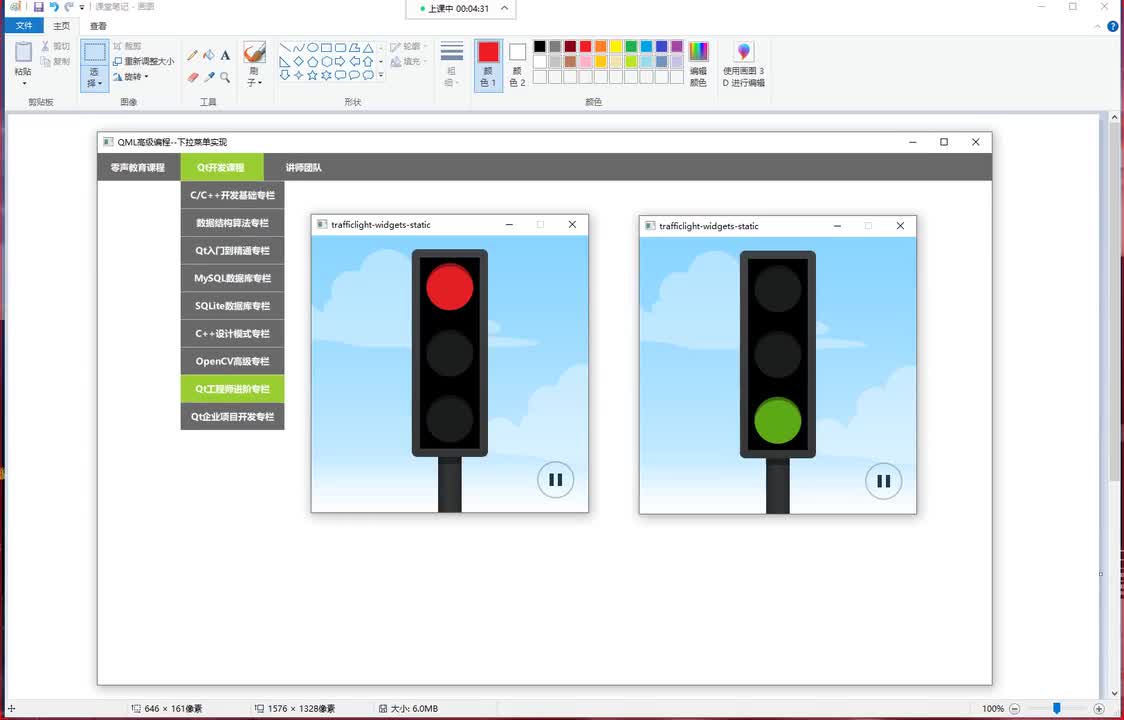Image resolution: width=1124 pixels, height=720 pixels.
Task: Click the Redo arrow in title bar
Action: (68, 6)
